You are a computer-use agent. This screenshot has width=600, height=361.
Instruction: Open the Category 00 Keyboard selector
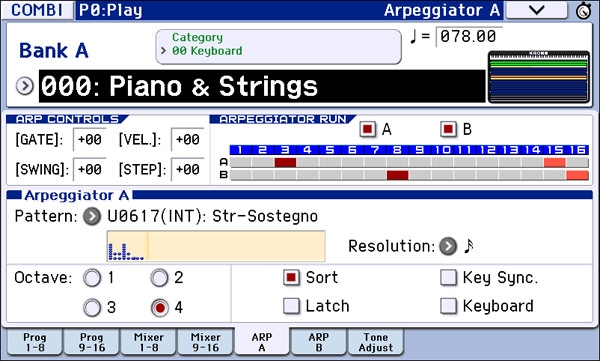(x=279, y=47)
